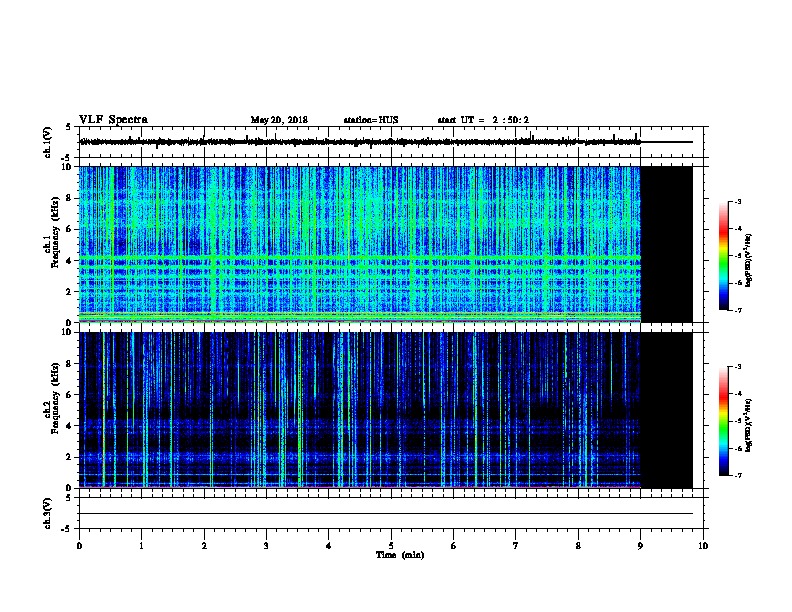Click time axis tick label '0'
The width and height of the screenshot is (792, 612).
79,546
